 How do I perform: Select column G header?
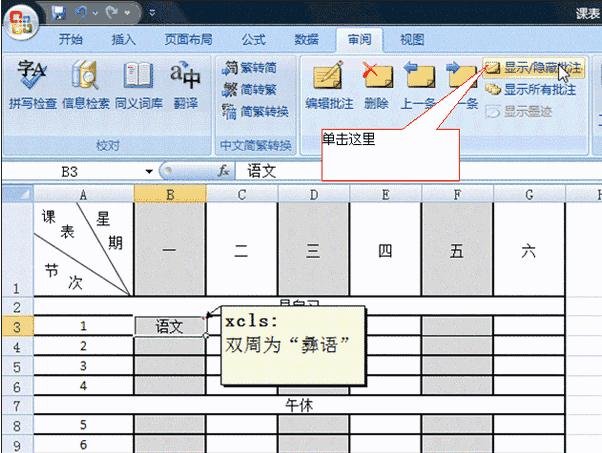tap(529, 195)
